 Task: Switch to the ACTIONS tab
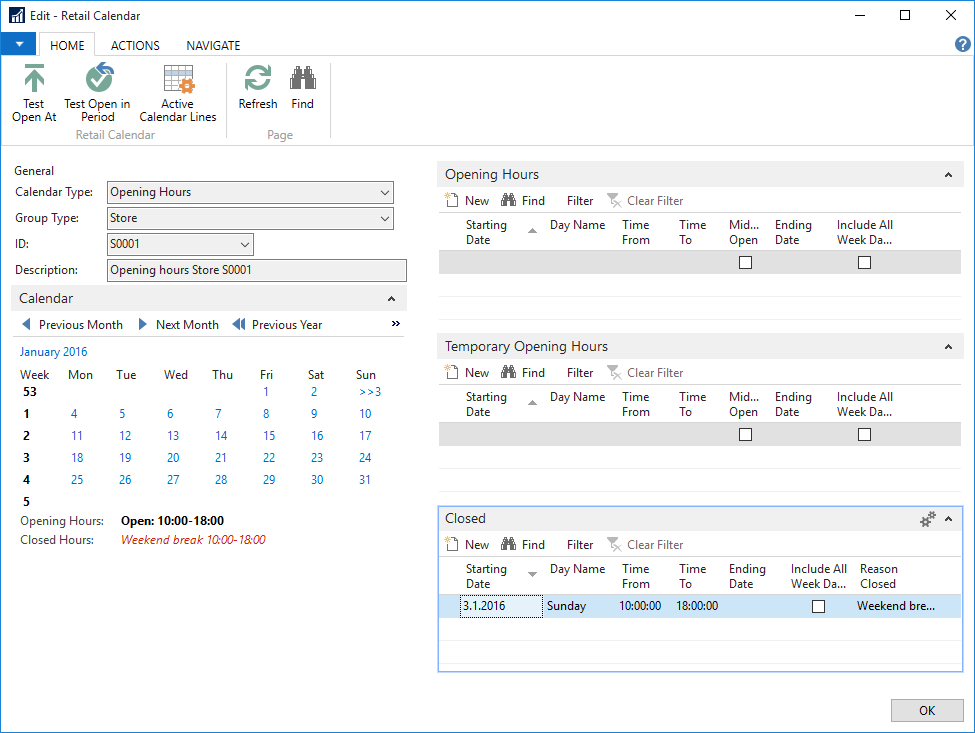tap(135, 45)
